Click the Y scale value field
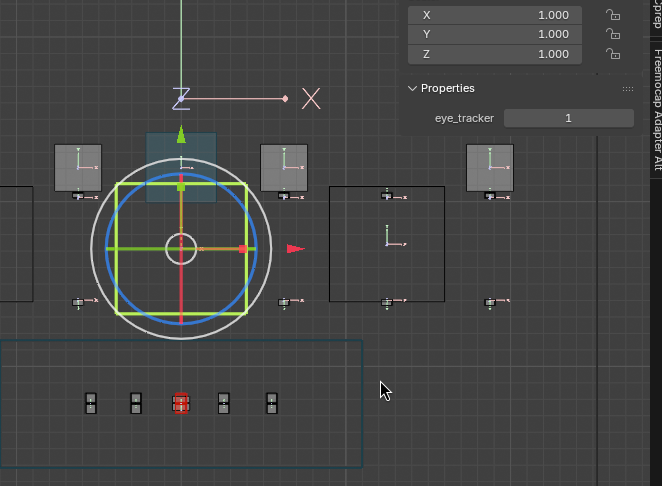The width and height of the screenshot is (662, 486). (495, 34)
